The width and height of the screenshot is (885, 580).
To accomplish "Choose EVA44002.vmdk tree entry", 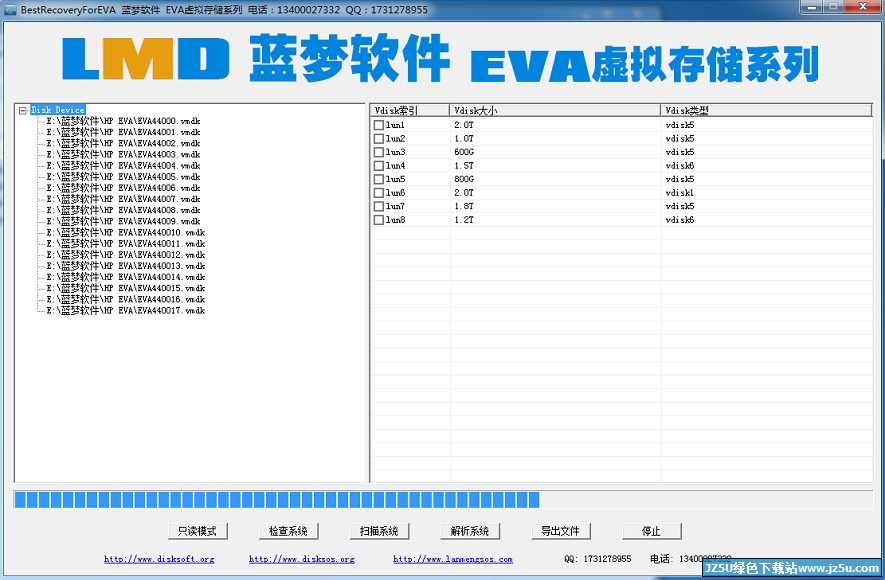I will pyautogui.click(x=123, y=143).
